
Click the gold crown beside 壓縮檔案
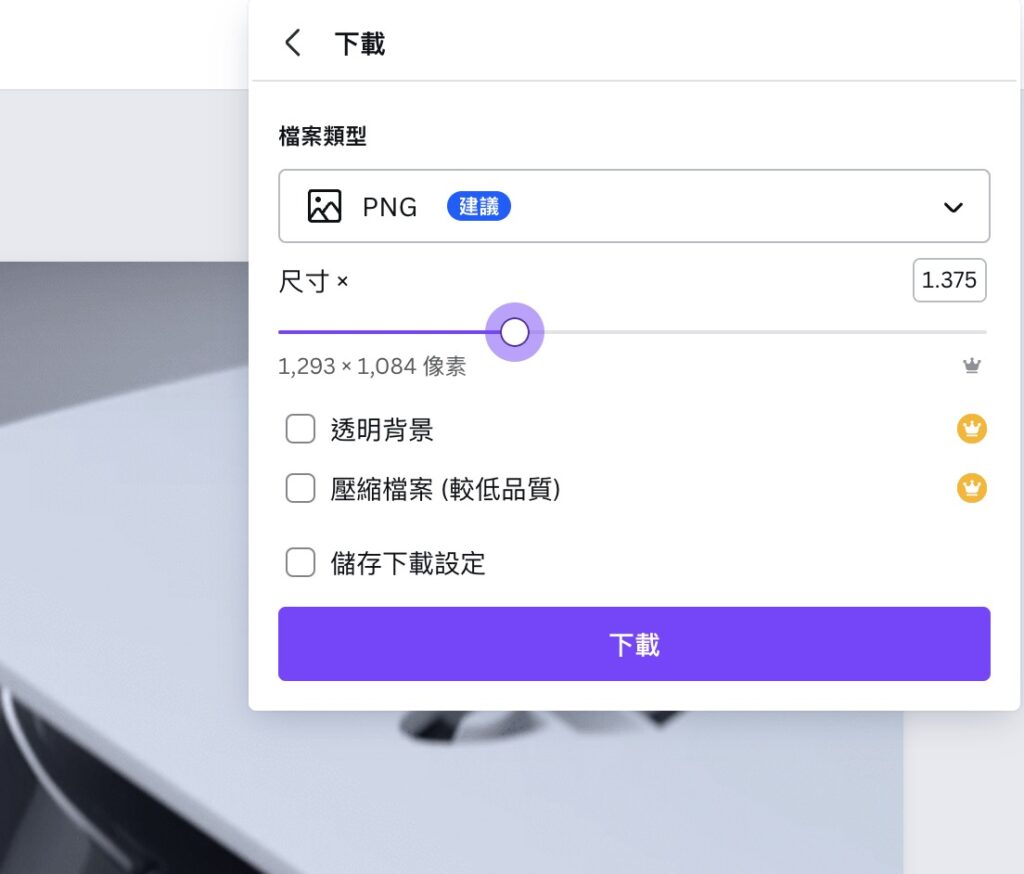[x=972, y=488]
